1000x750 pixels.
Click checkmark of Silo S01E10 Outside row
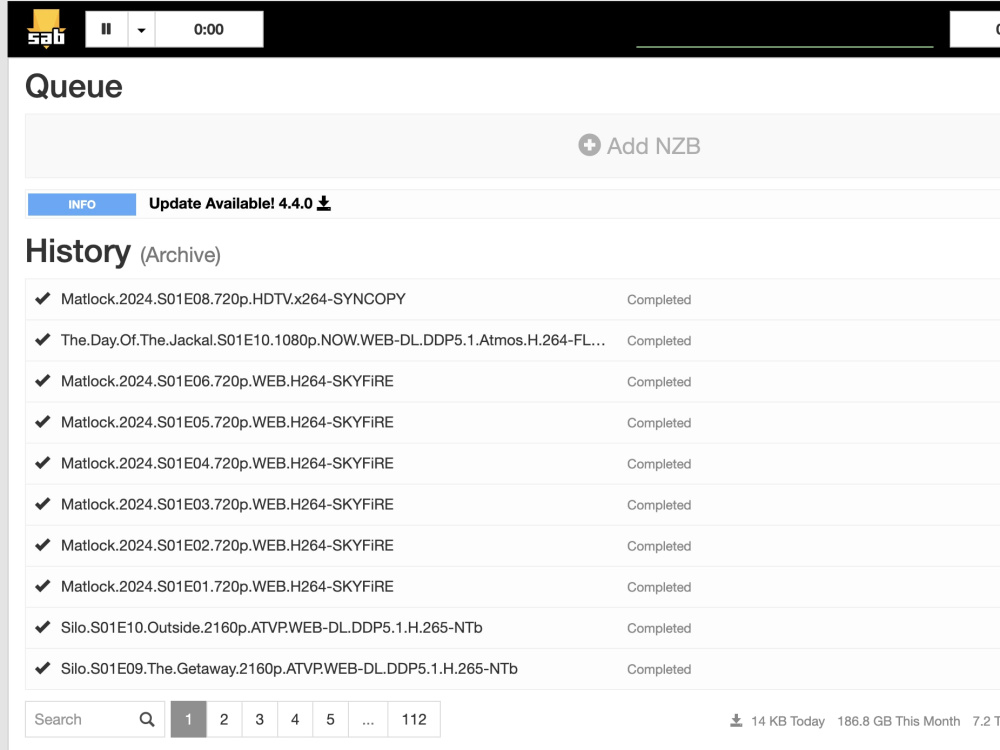coord(43,628)
